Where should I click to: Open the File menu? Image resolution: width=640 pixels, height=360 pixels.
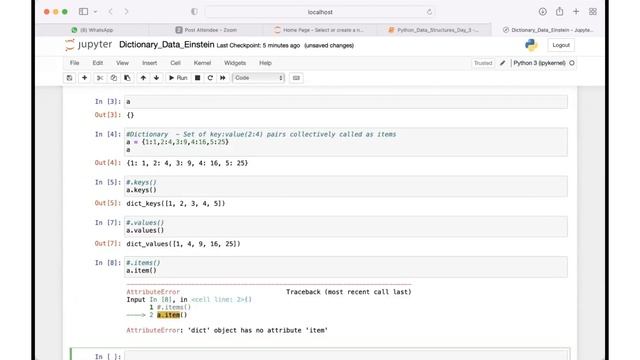pos(74,63)
